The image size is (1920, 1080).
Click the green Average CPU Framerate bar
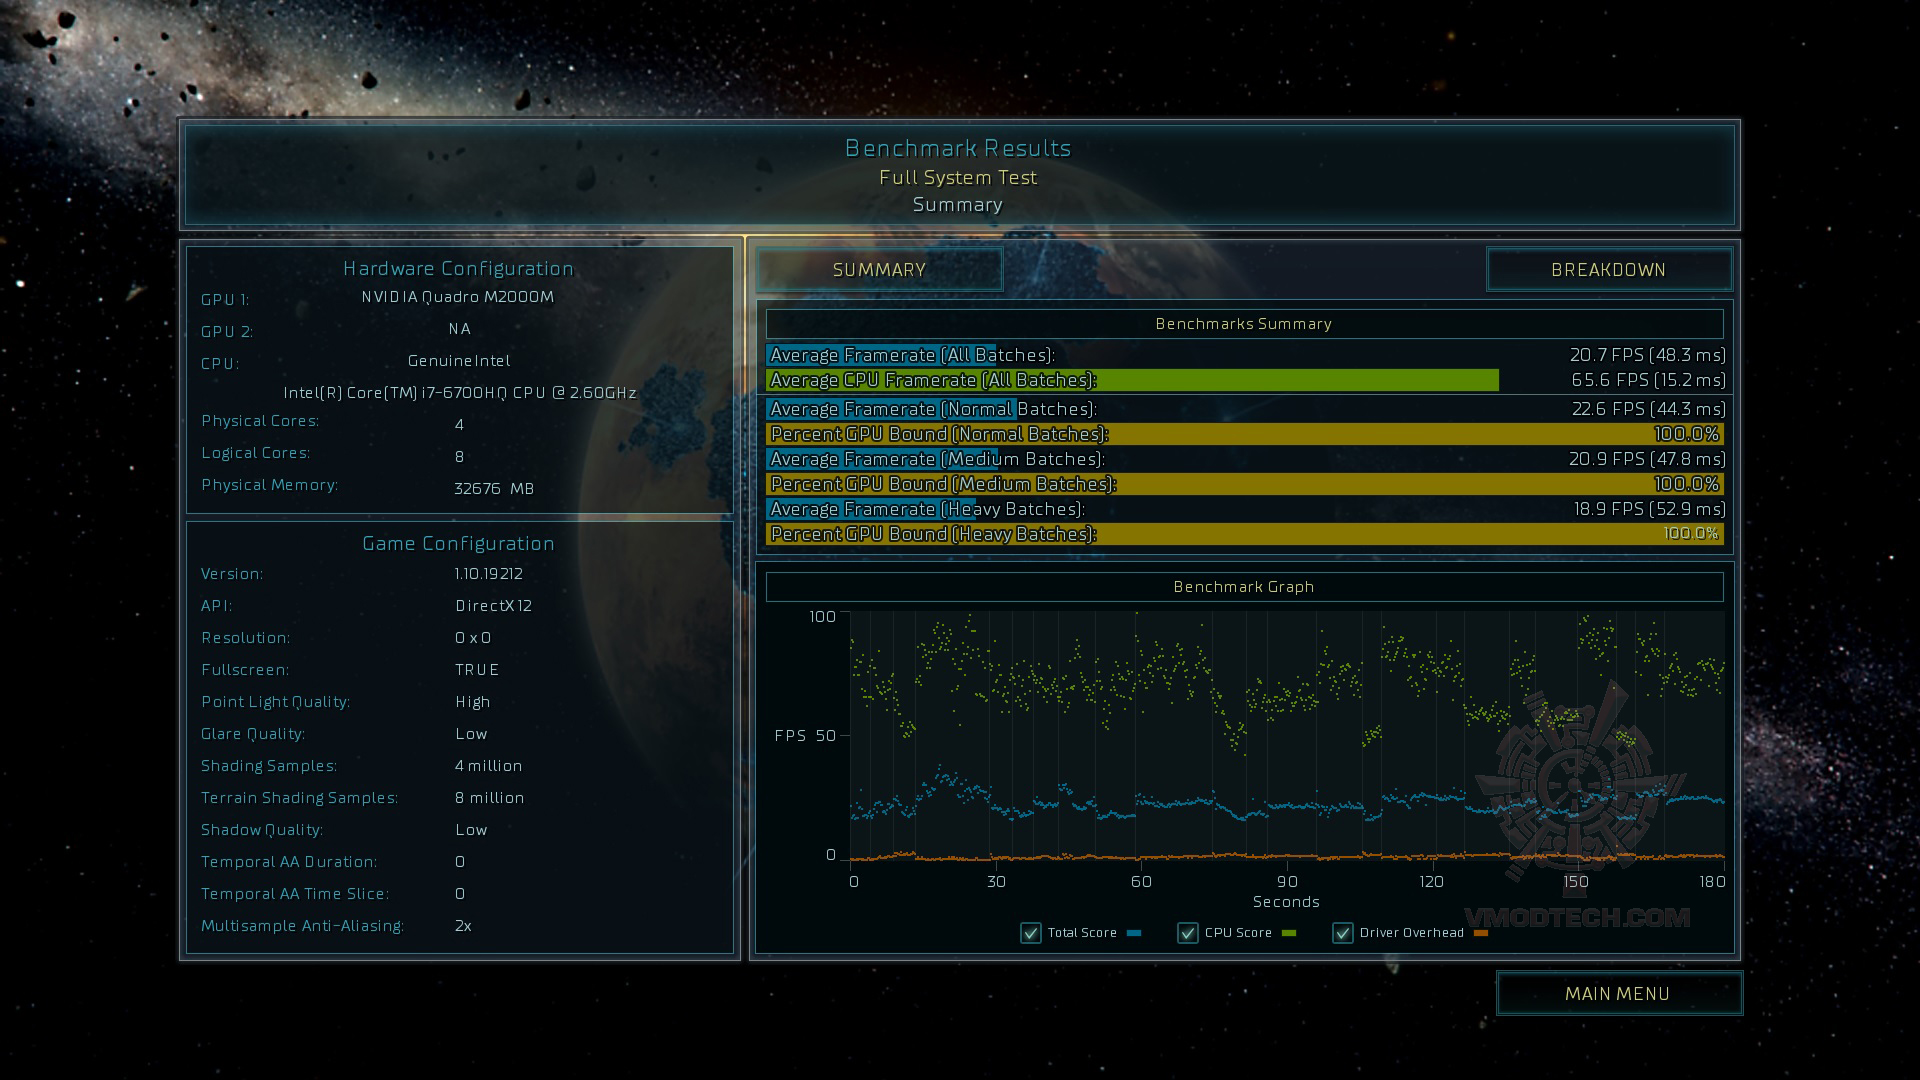point(1132,380)
